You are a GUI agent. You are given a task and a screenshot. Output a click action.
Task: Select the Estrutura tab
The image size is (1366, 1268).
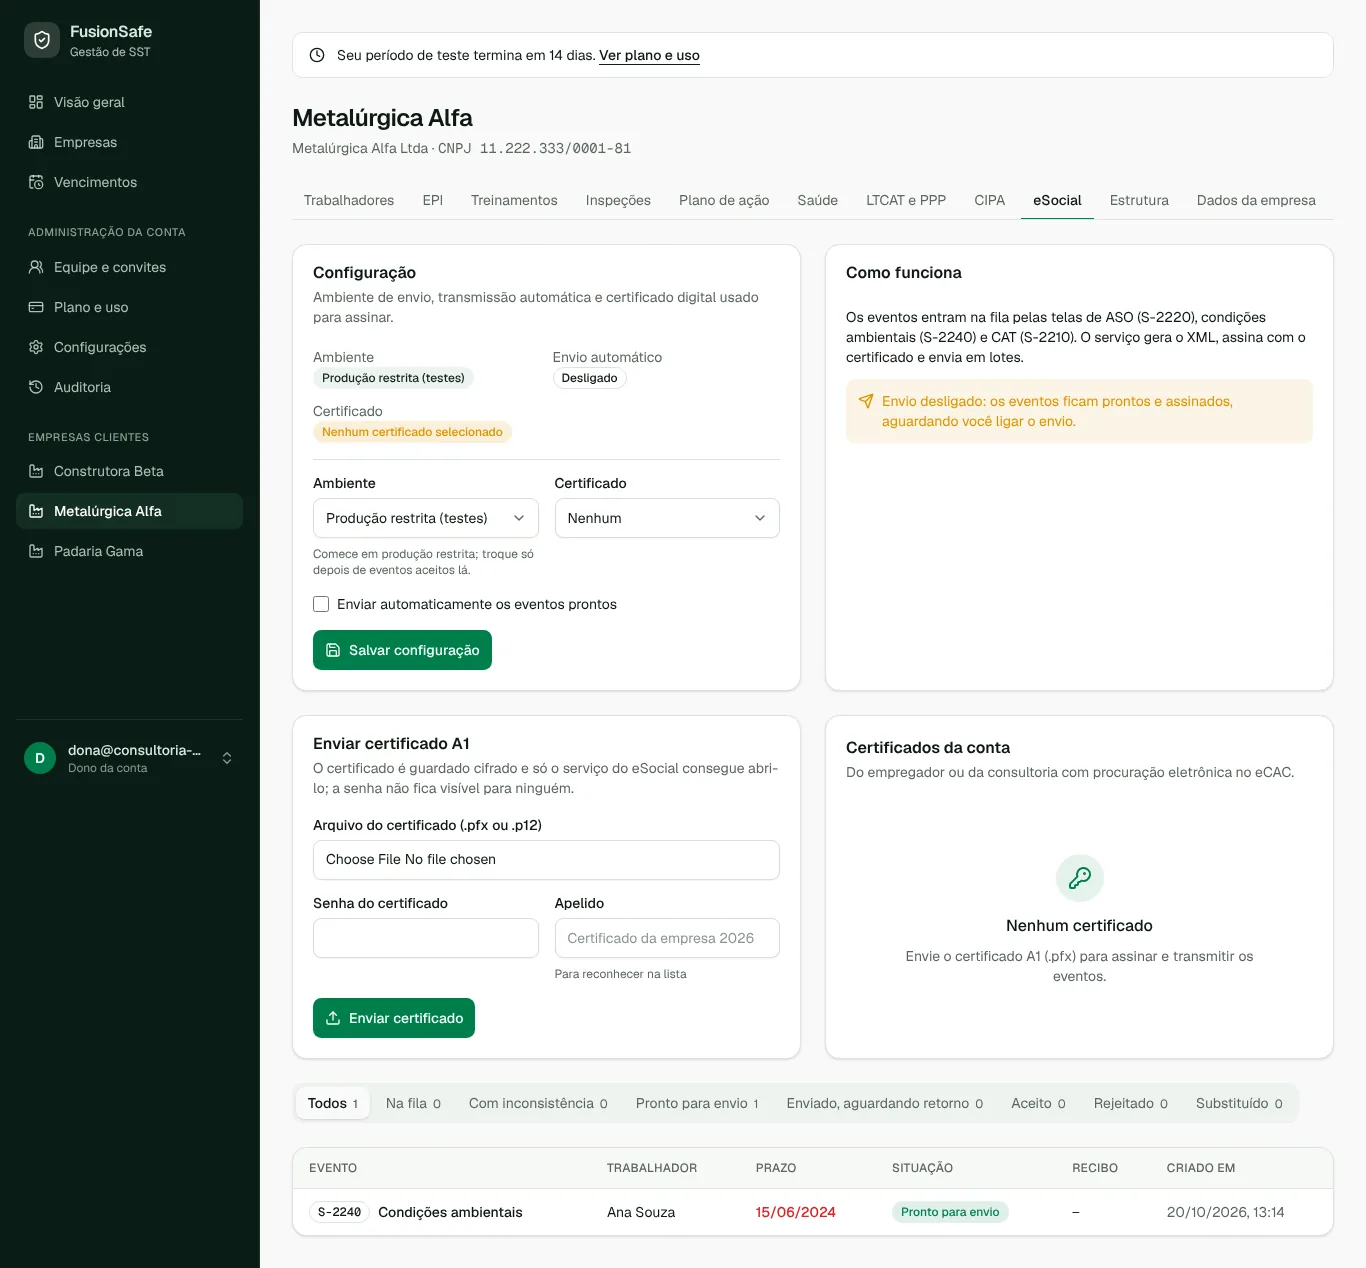(1139, 200)
